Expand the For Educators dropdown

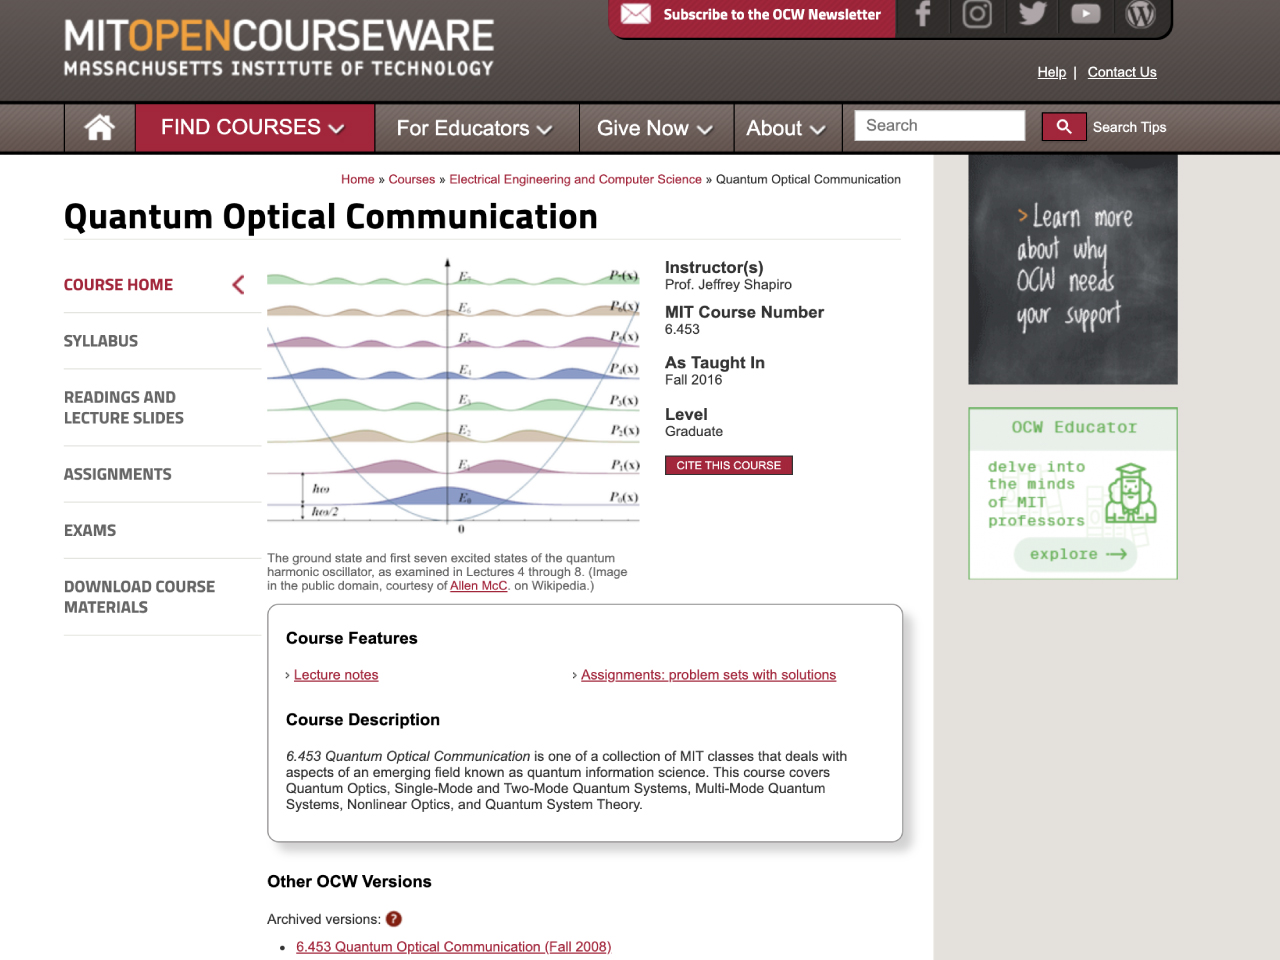coord(475,128)
